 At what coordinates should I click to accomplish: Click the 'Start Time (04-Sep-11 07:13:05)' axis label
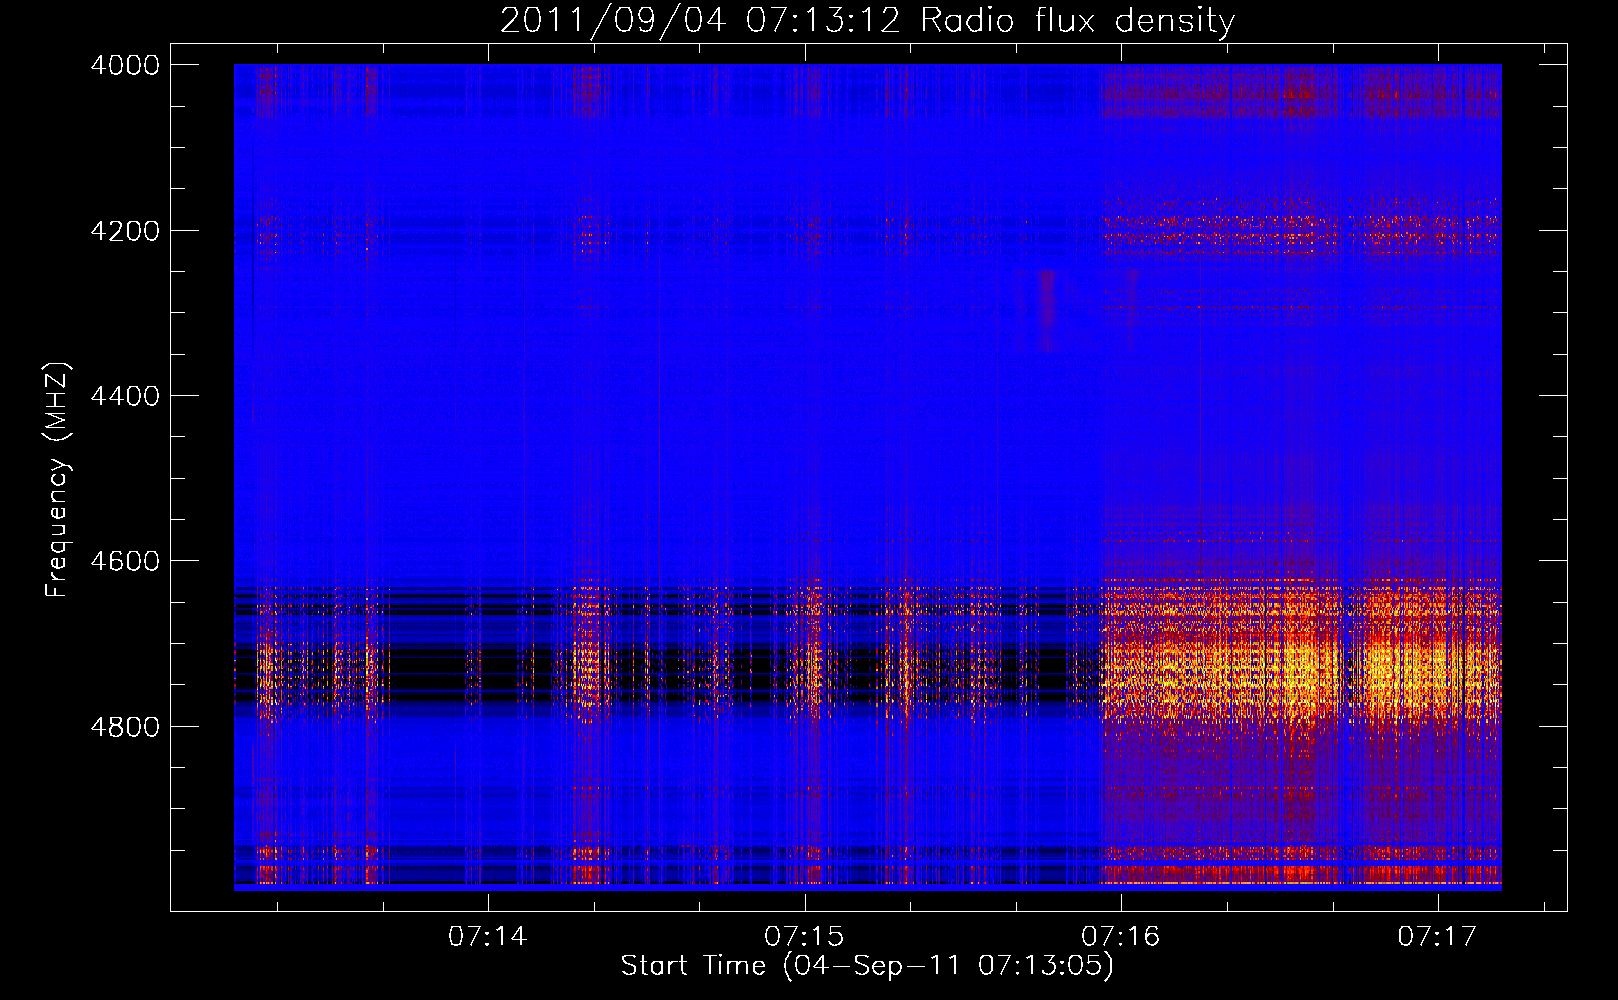867,965
